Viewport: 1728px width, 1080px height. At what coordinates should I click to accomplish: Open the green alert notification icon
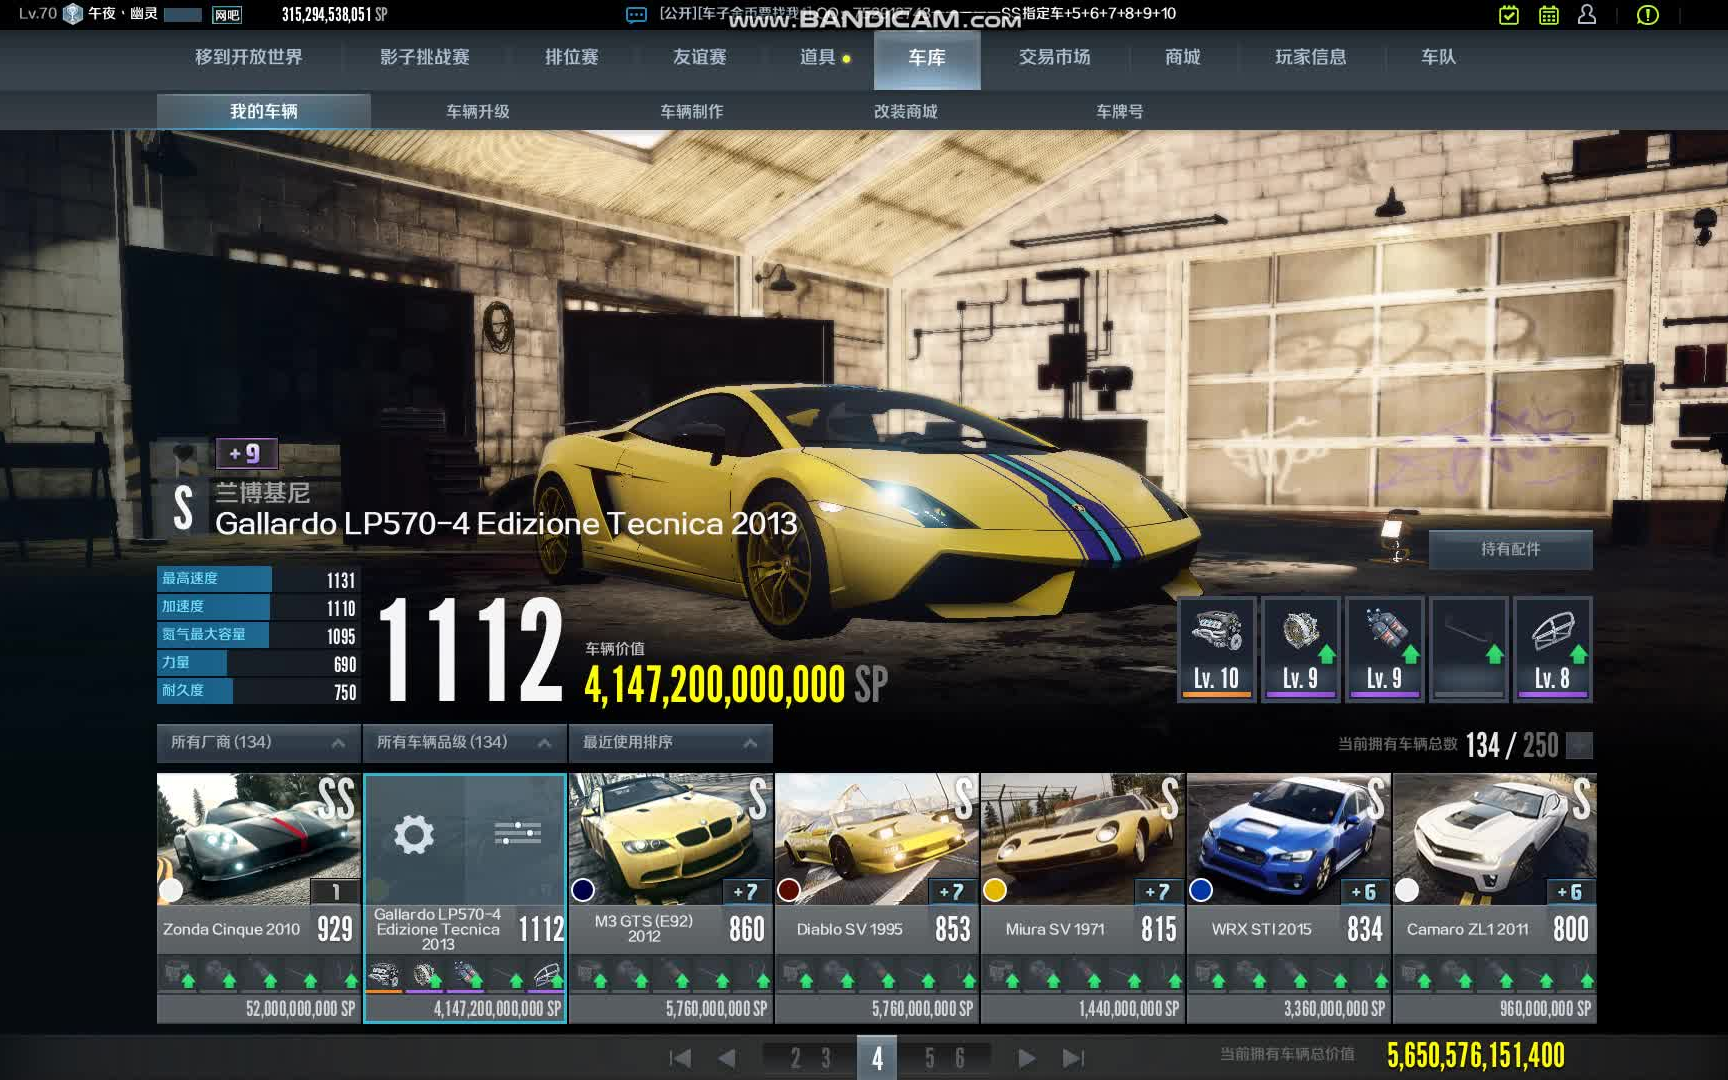(x=1647, y=15)
